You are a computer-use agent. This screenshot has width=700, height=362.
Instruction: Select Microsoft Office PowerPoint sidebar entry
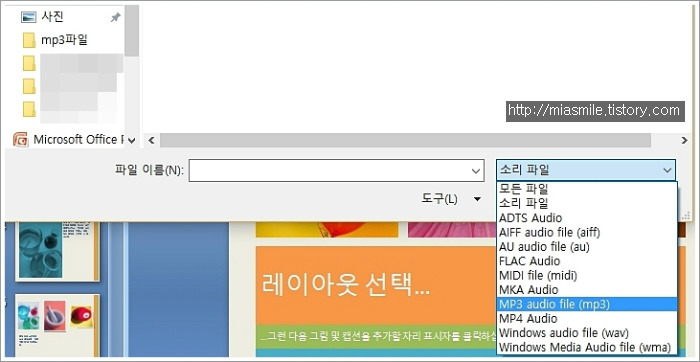(79, 140)
